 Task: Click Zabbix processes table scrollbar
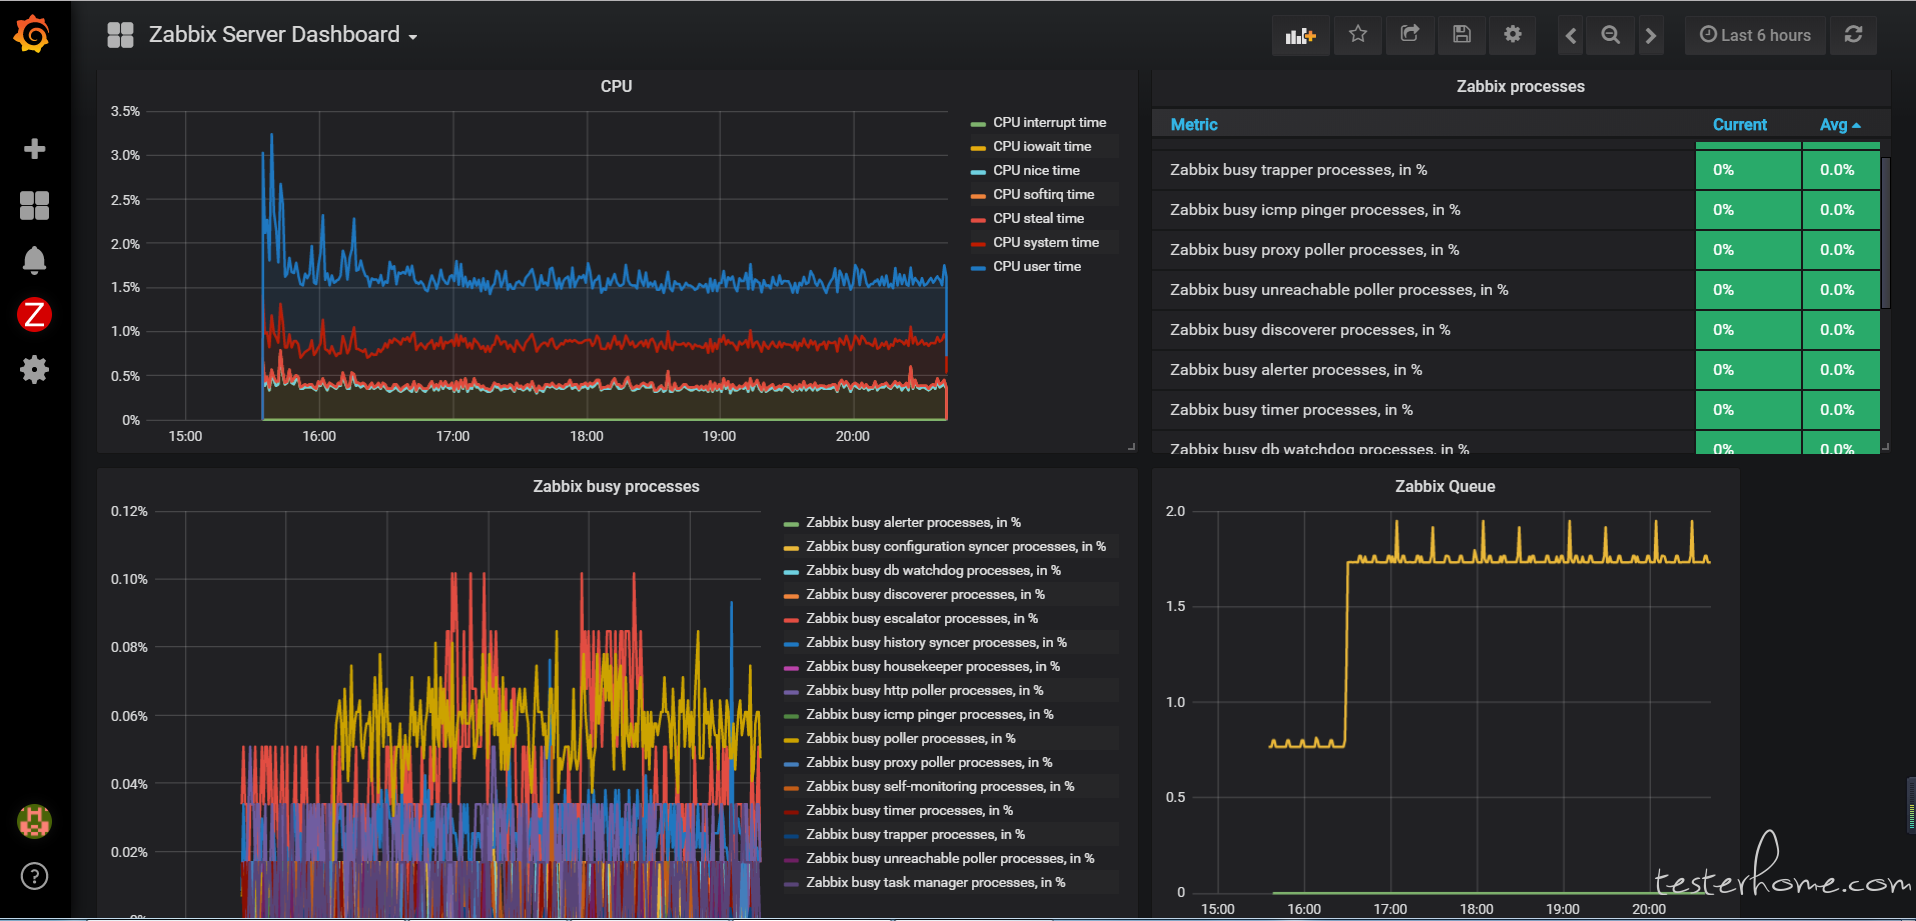click(1886, 232)
